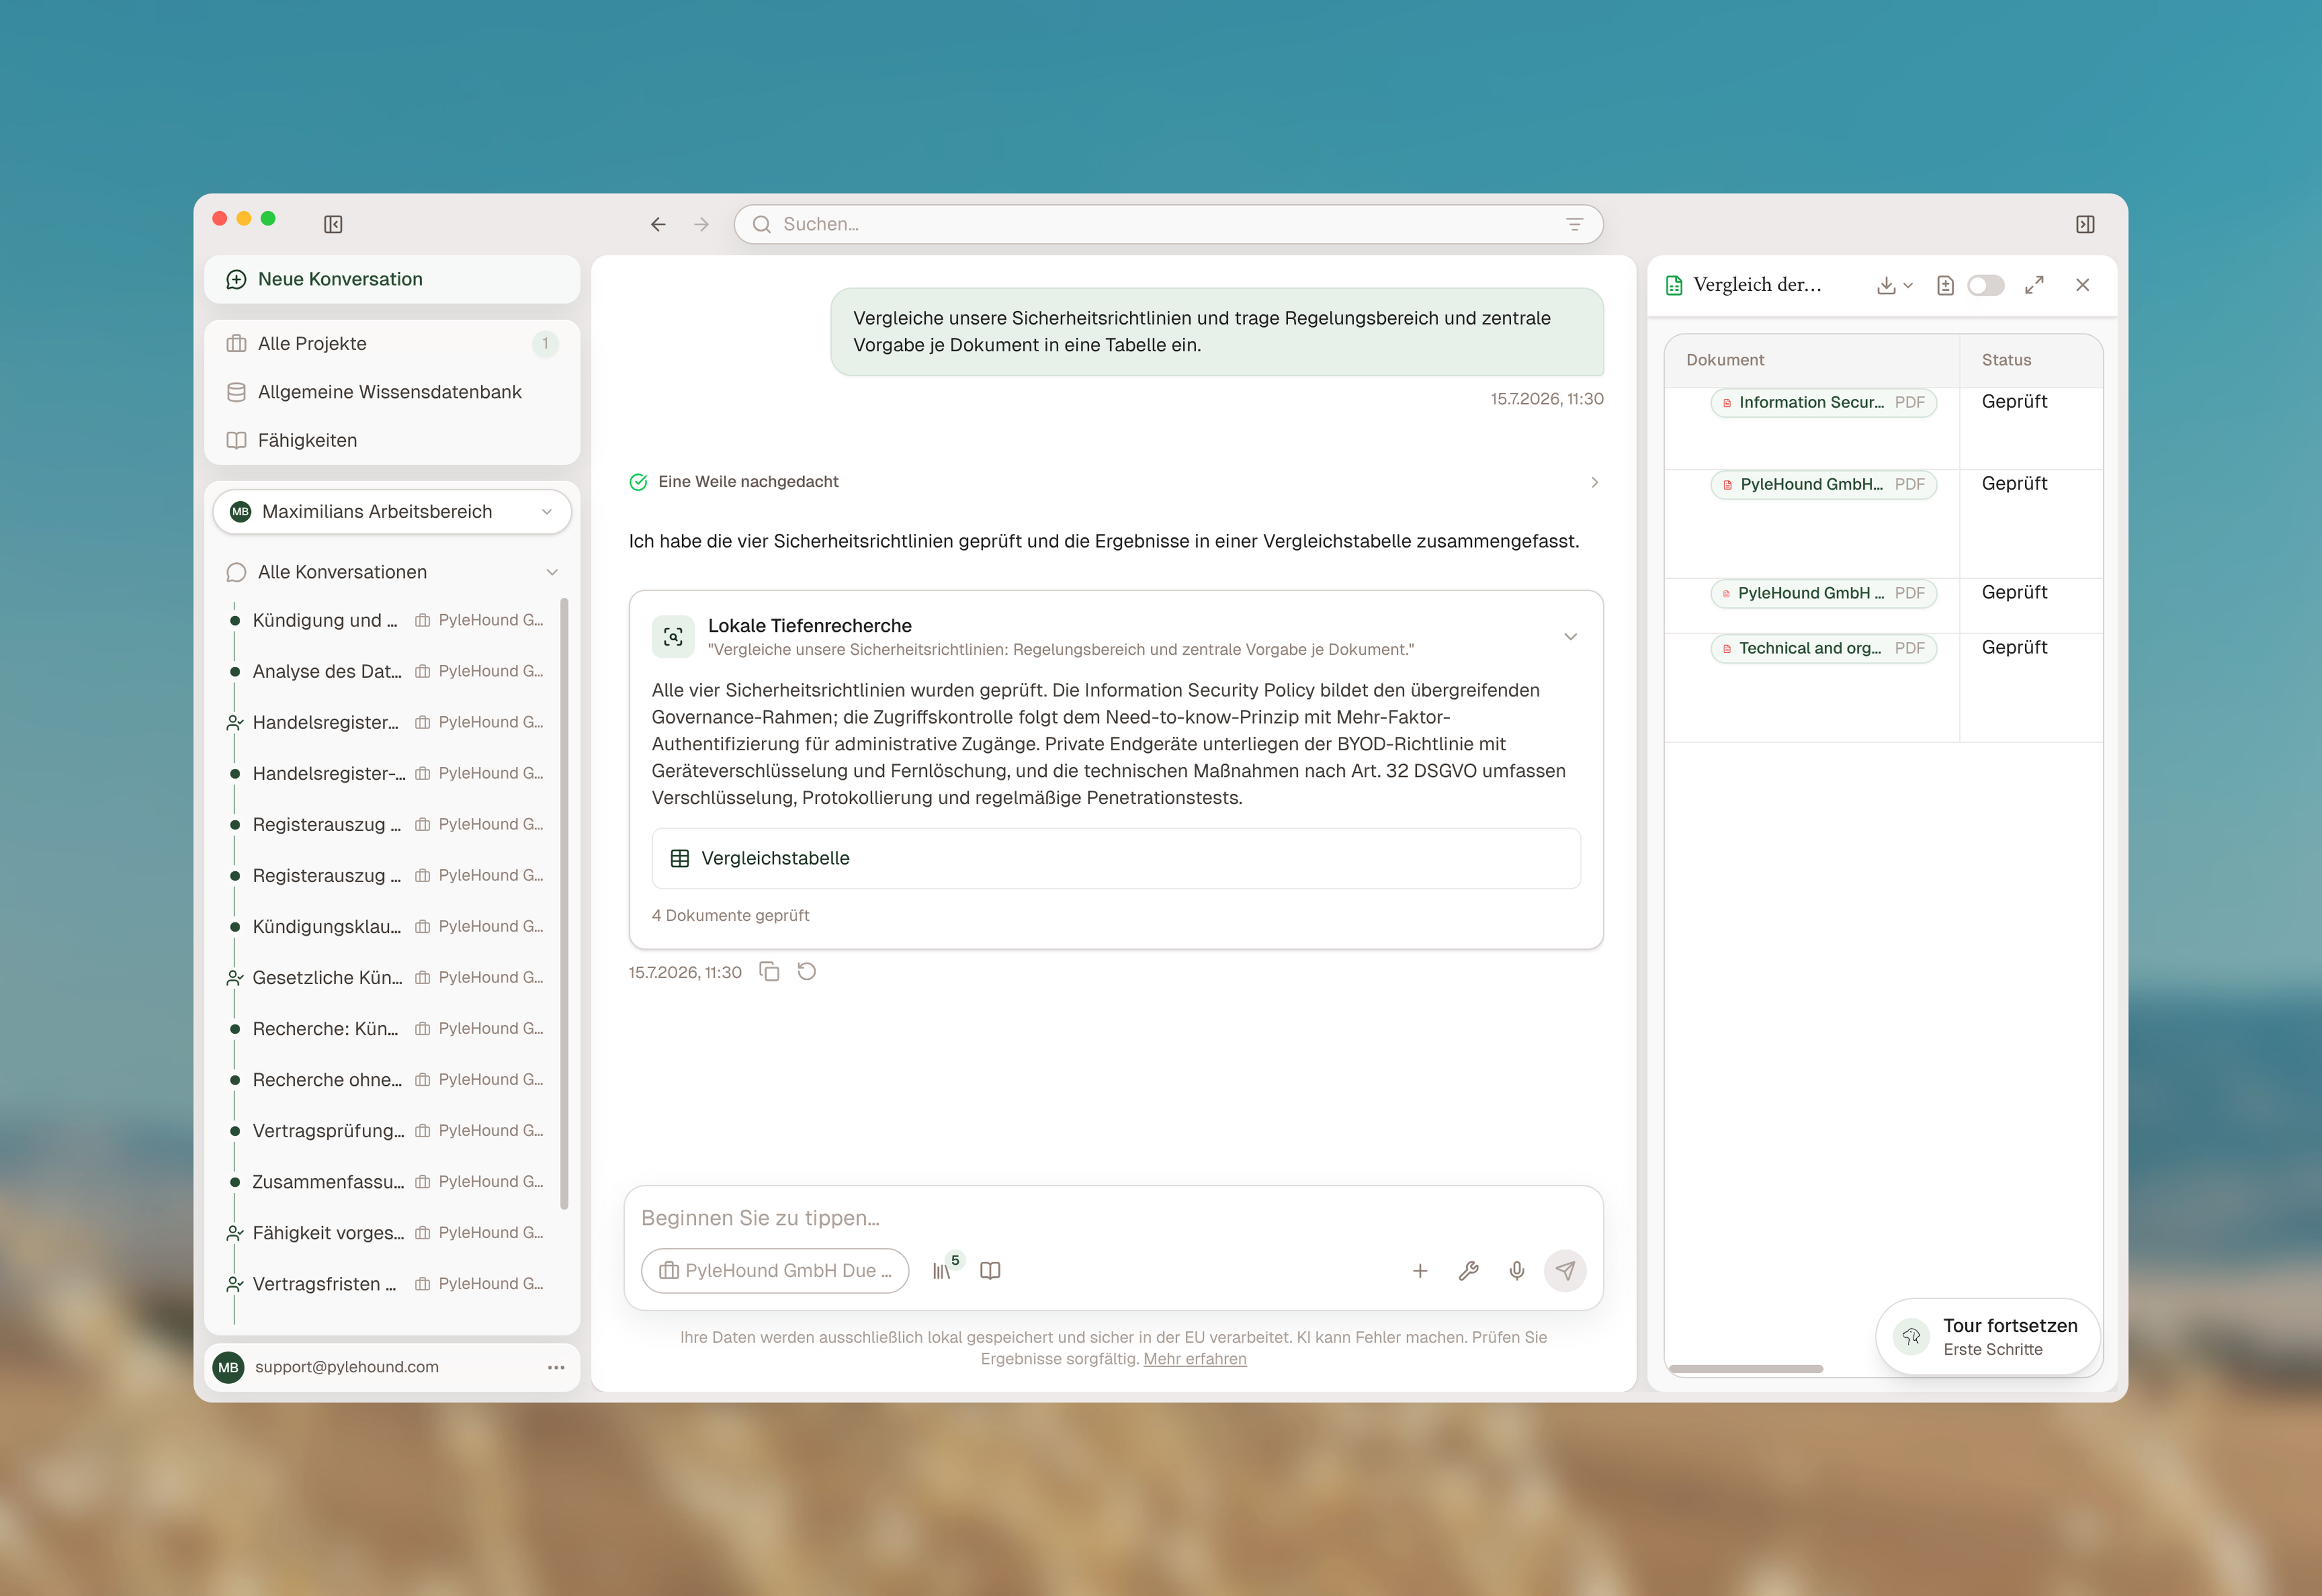Open 'Technical and org...' PDF chip
The width and height of the screenshot is (2322, 1596).
pos(1824,648)
